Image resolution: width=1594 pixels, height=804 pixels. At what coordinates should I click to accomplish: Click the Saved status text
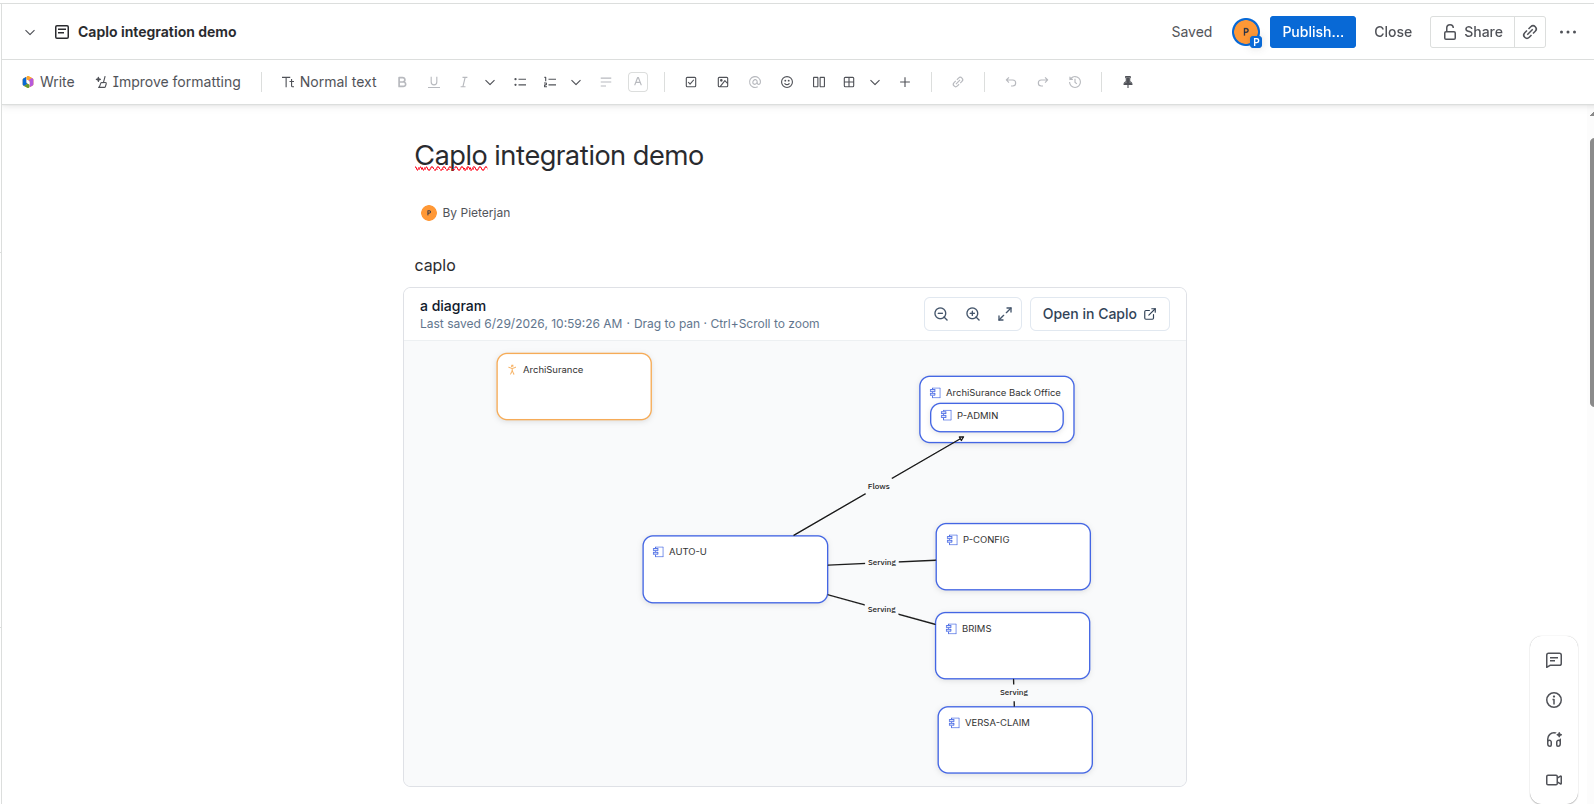click(x=1192, y=32)
